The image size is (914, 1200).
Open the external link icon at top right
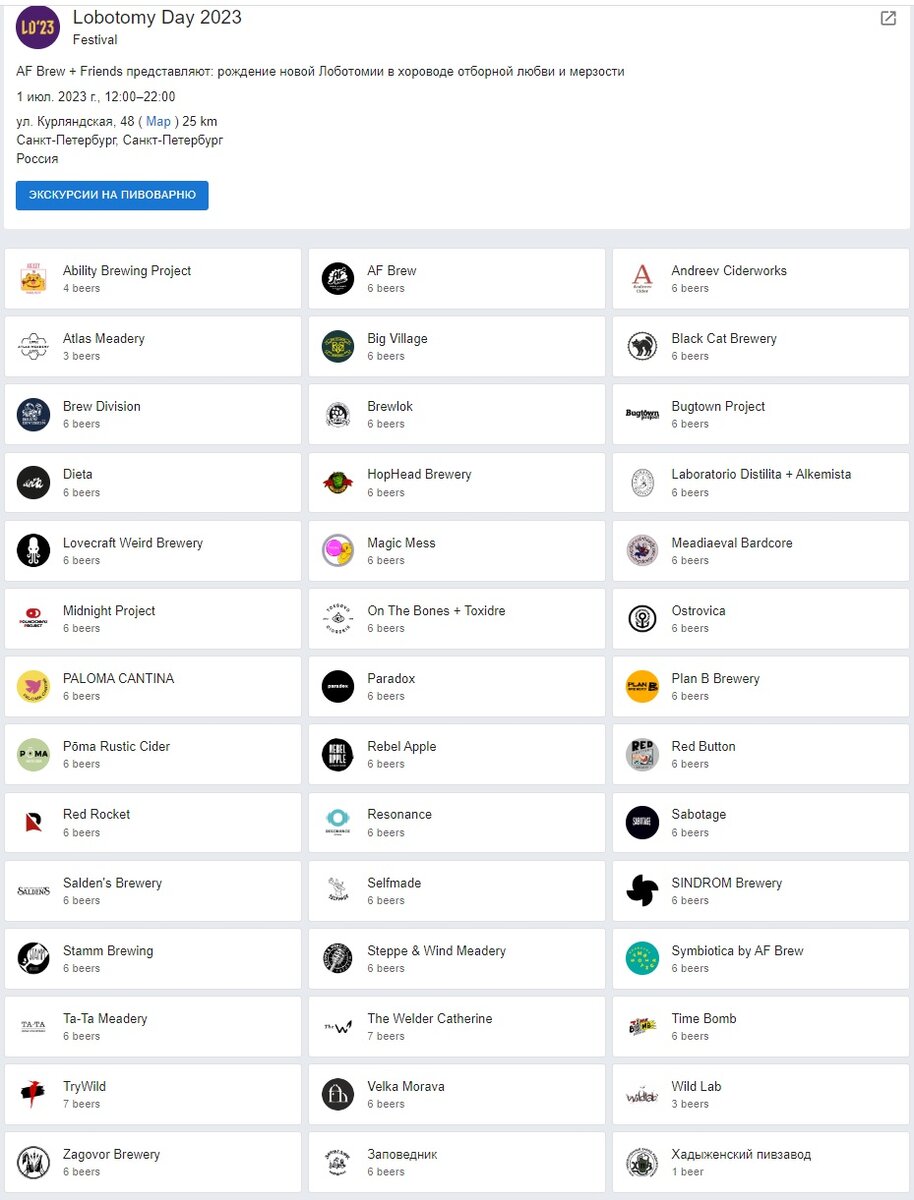[x=888, y=18]
